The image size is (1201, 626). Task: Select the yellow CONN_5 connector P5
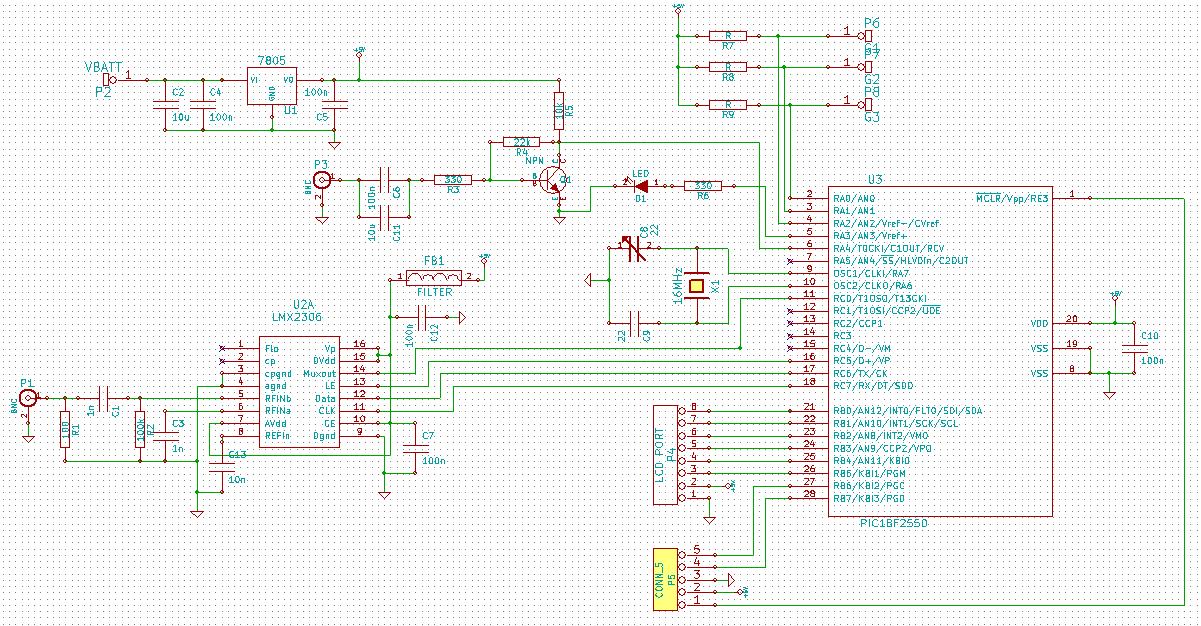tap(666, 580)
